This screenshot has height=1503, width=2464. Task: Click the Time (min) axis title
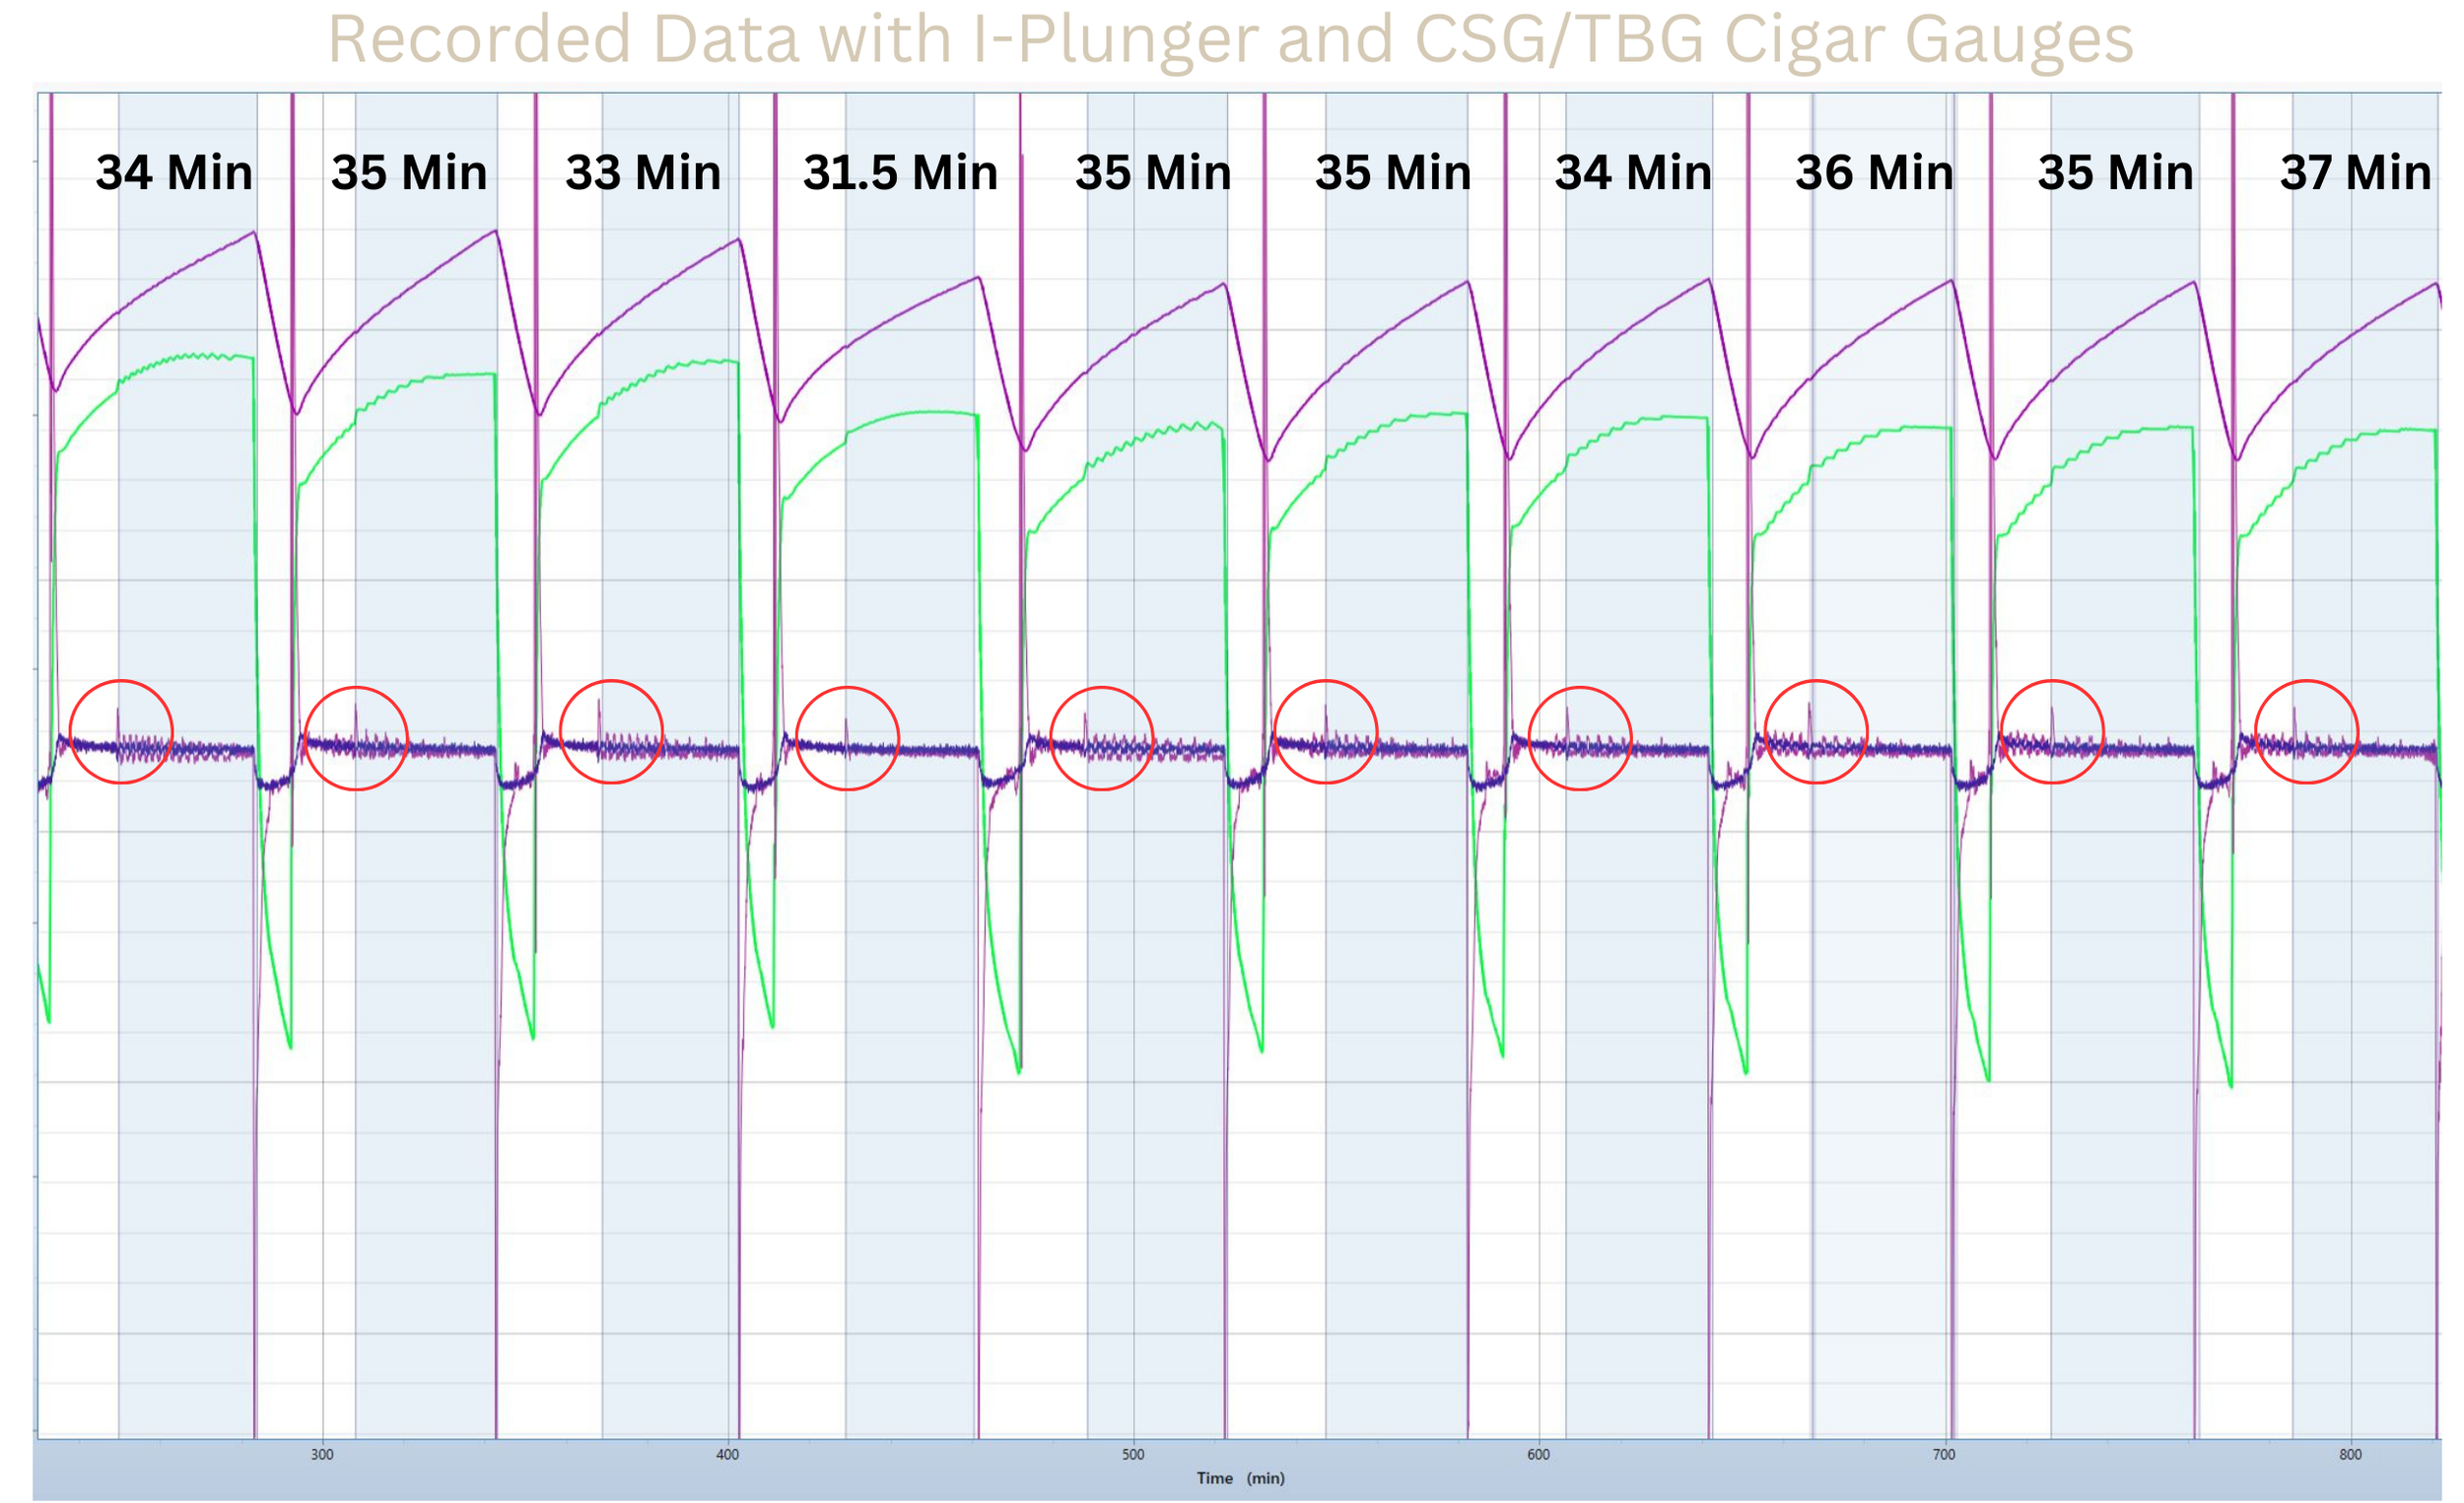(1240, 1478)
